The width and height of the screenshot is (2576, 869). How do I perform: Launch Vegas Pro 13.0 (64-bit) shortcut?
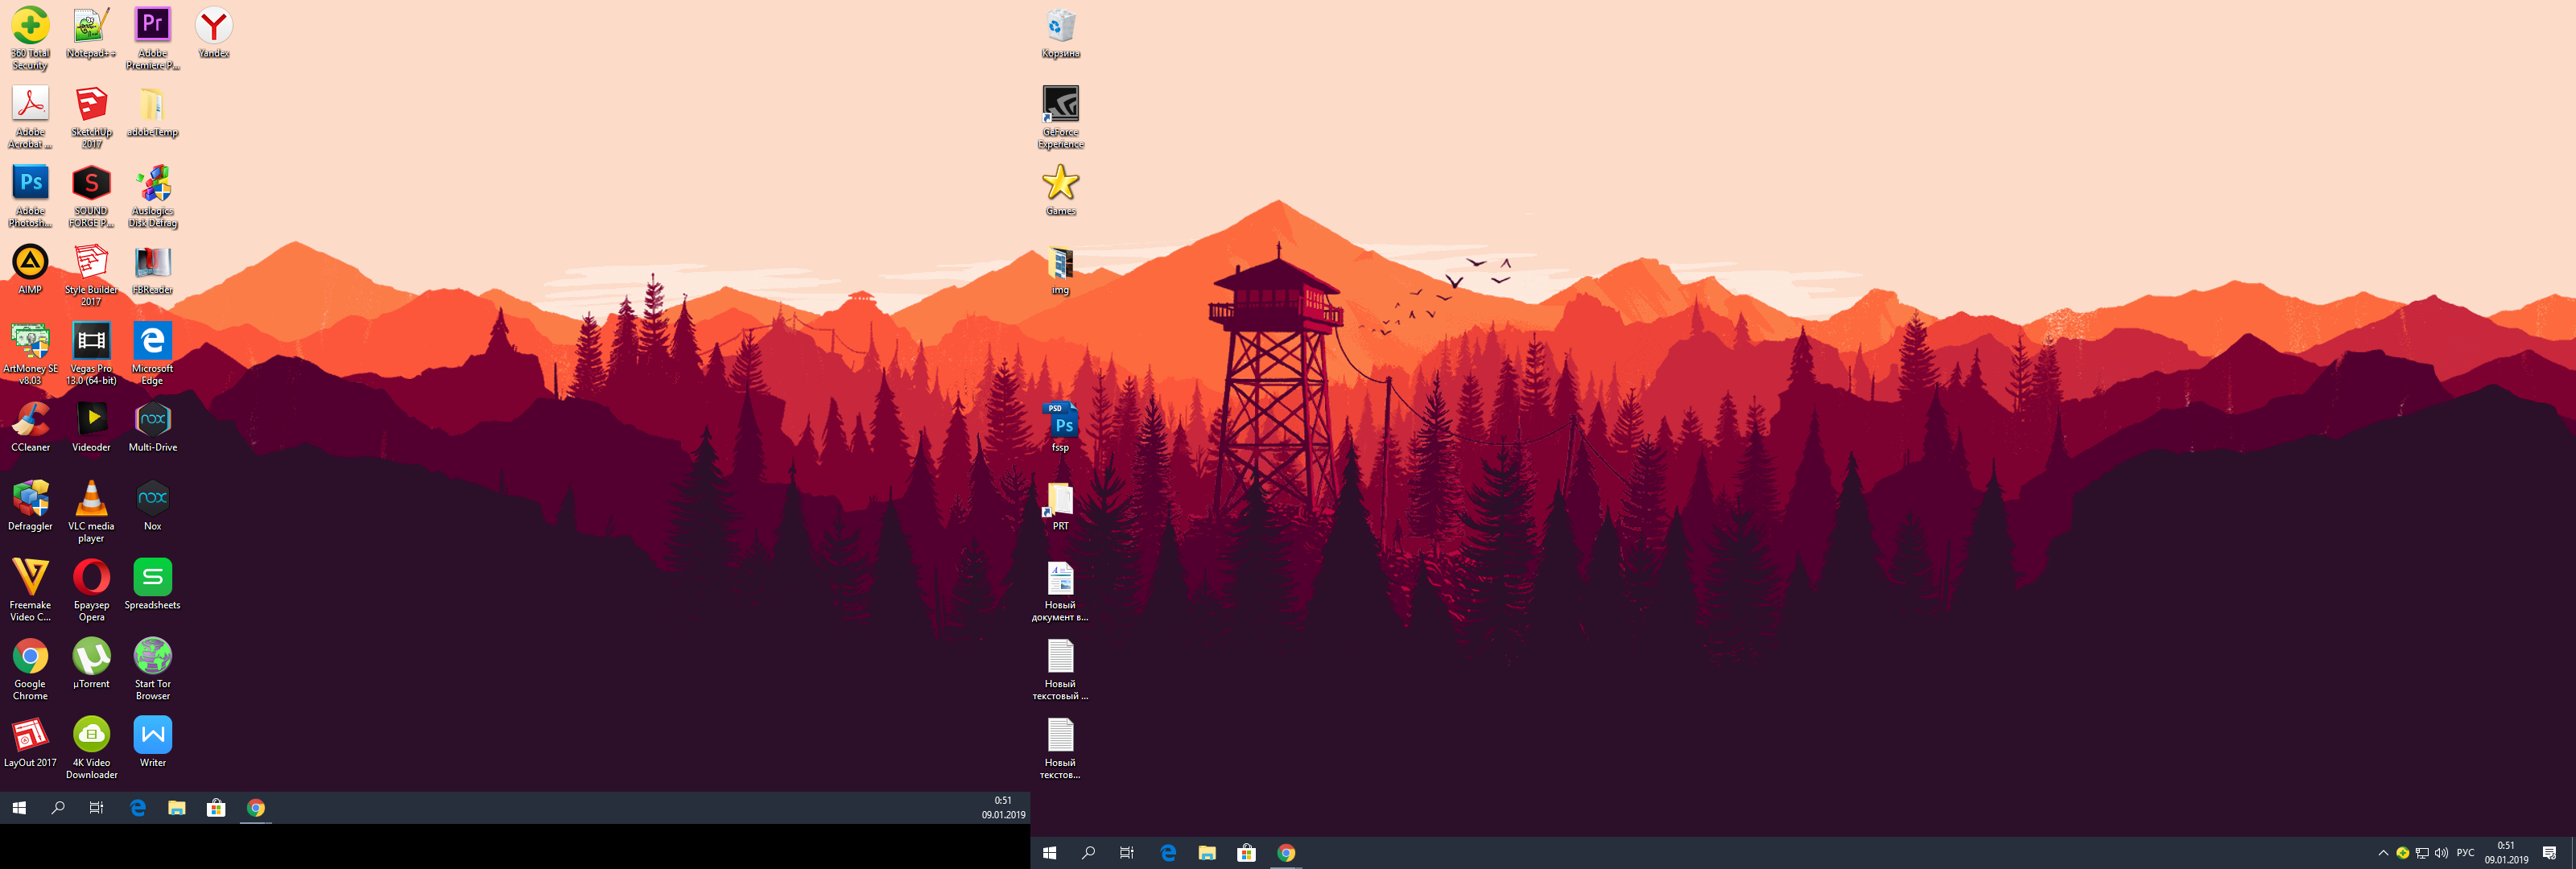tap(91, 354)
